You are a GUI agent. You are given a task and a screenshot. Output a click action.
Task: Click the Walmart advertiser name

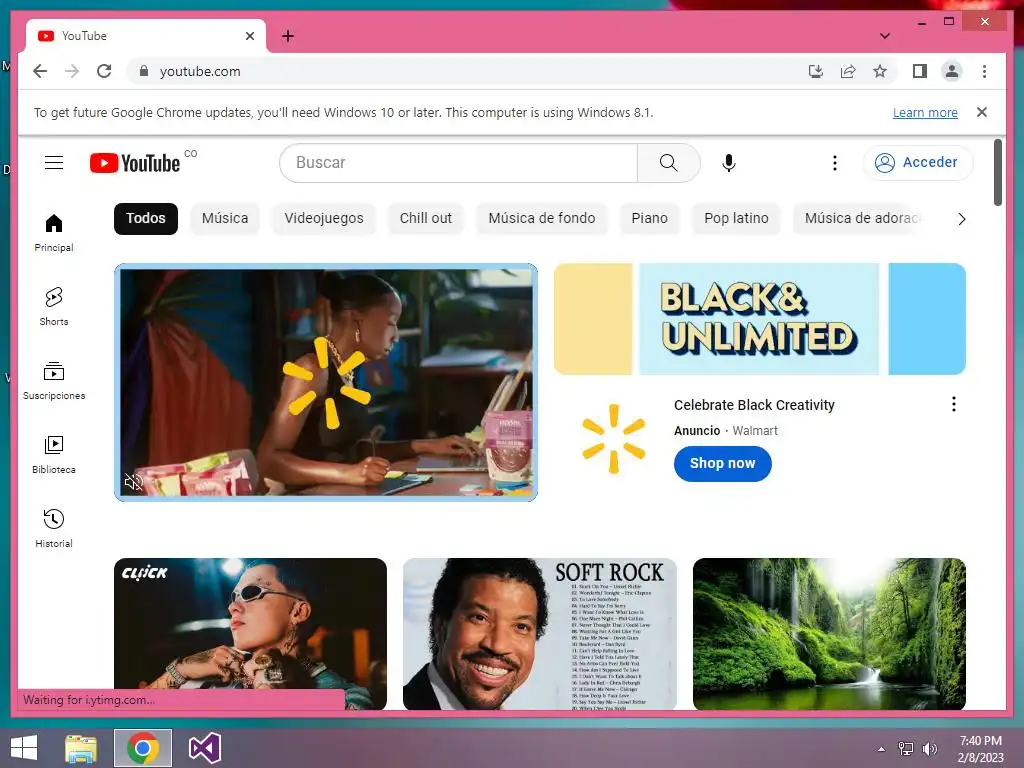coord(755,431)
